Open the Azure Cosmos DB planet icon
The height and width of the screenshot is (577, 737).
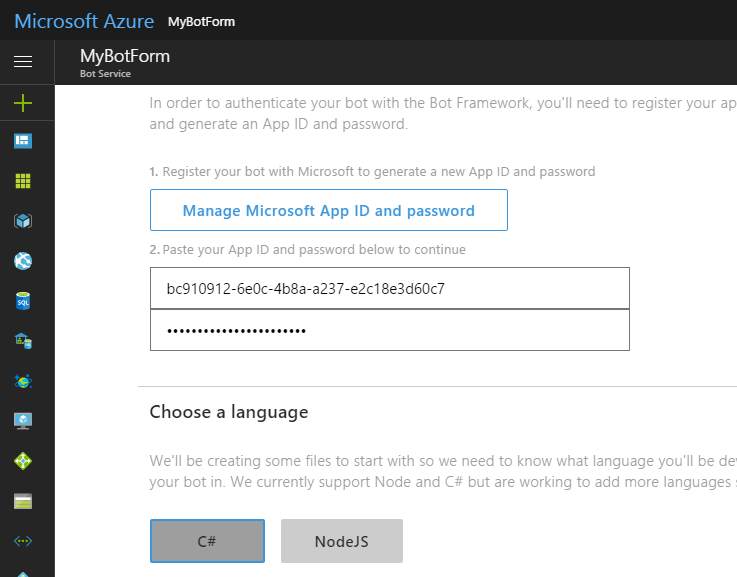[23, 381]
